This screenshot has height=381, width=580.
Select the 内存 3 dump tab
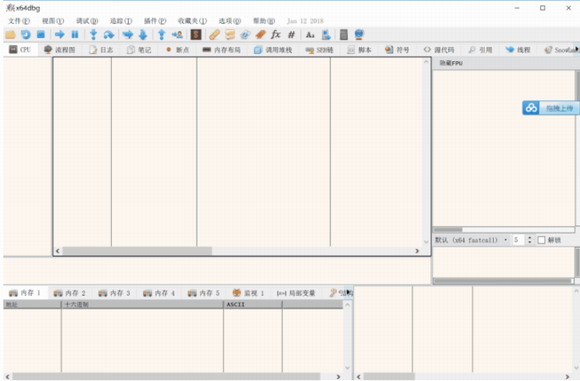[x=114, y=293]
